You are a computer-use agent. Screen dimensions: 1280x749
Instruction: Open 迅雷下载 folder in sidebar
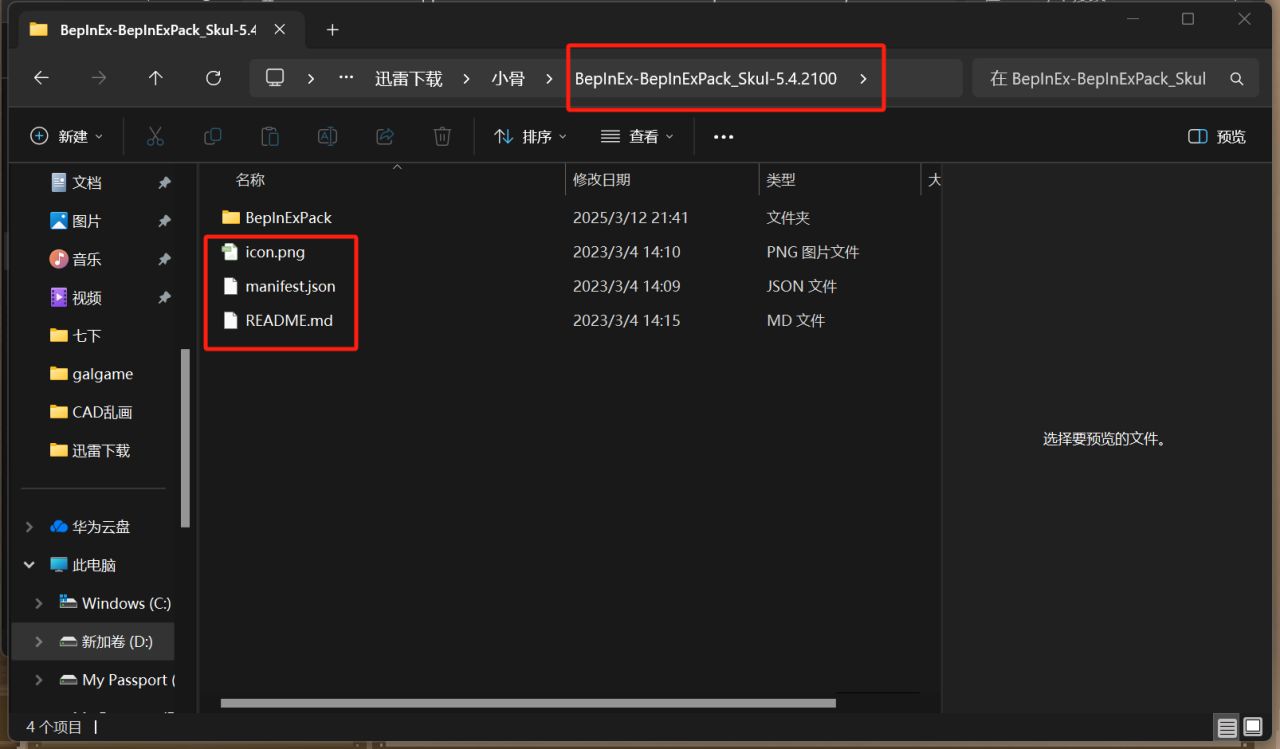click(x=90, y=450)
